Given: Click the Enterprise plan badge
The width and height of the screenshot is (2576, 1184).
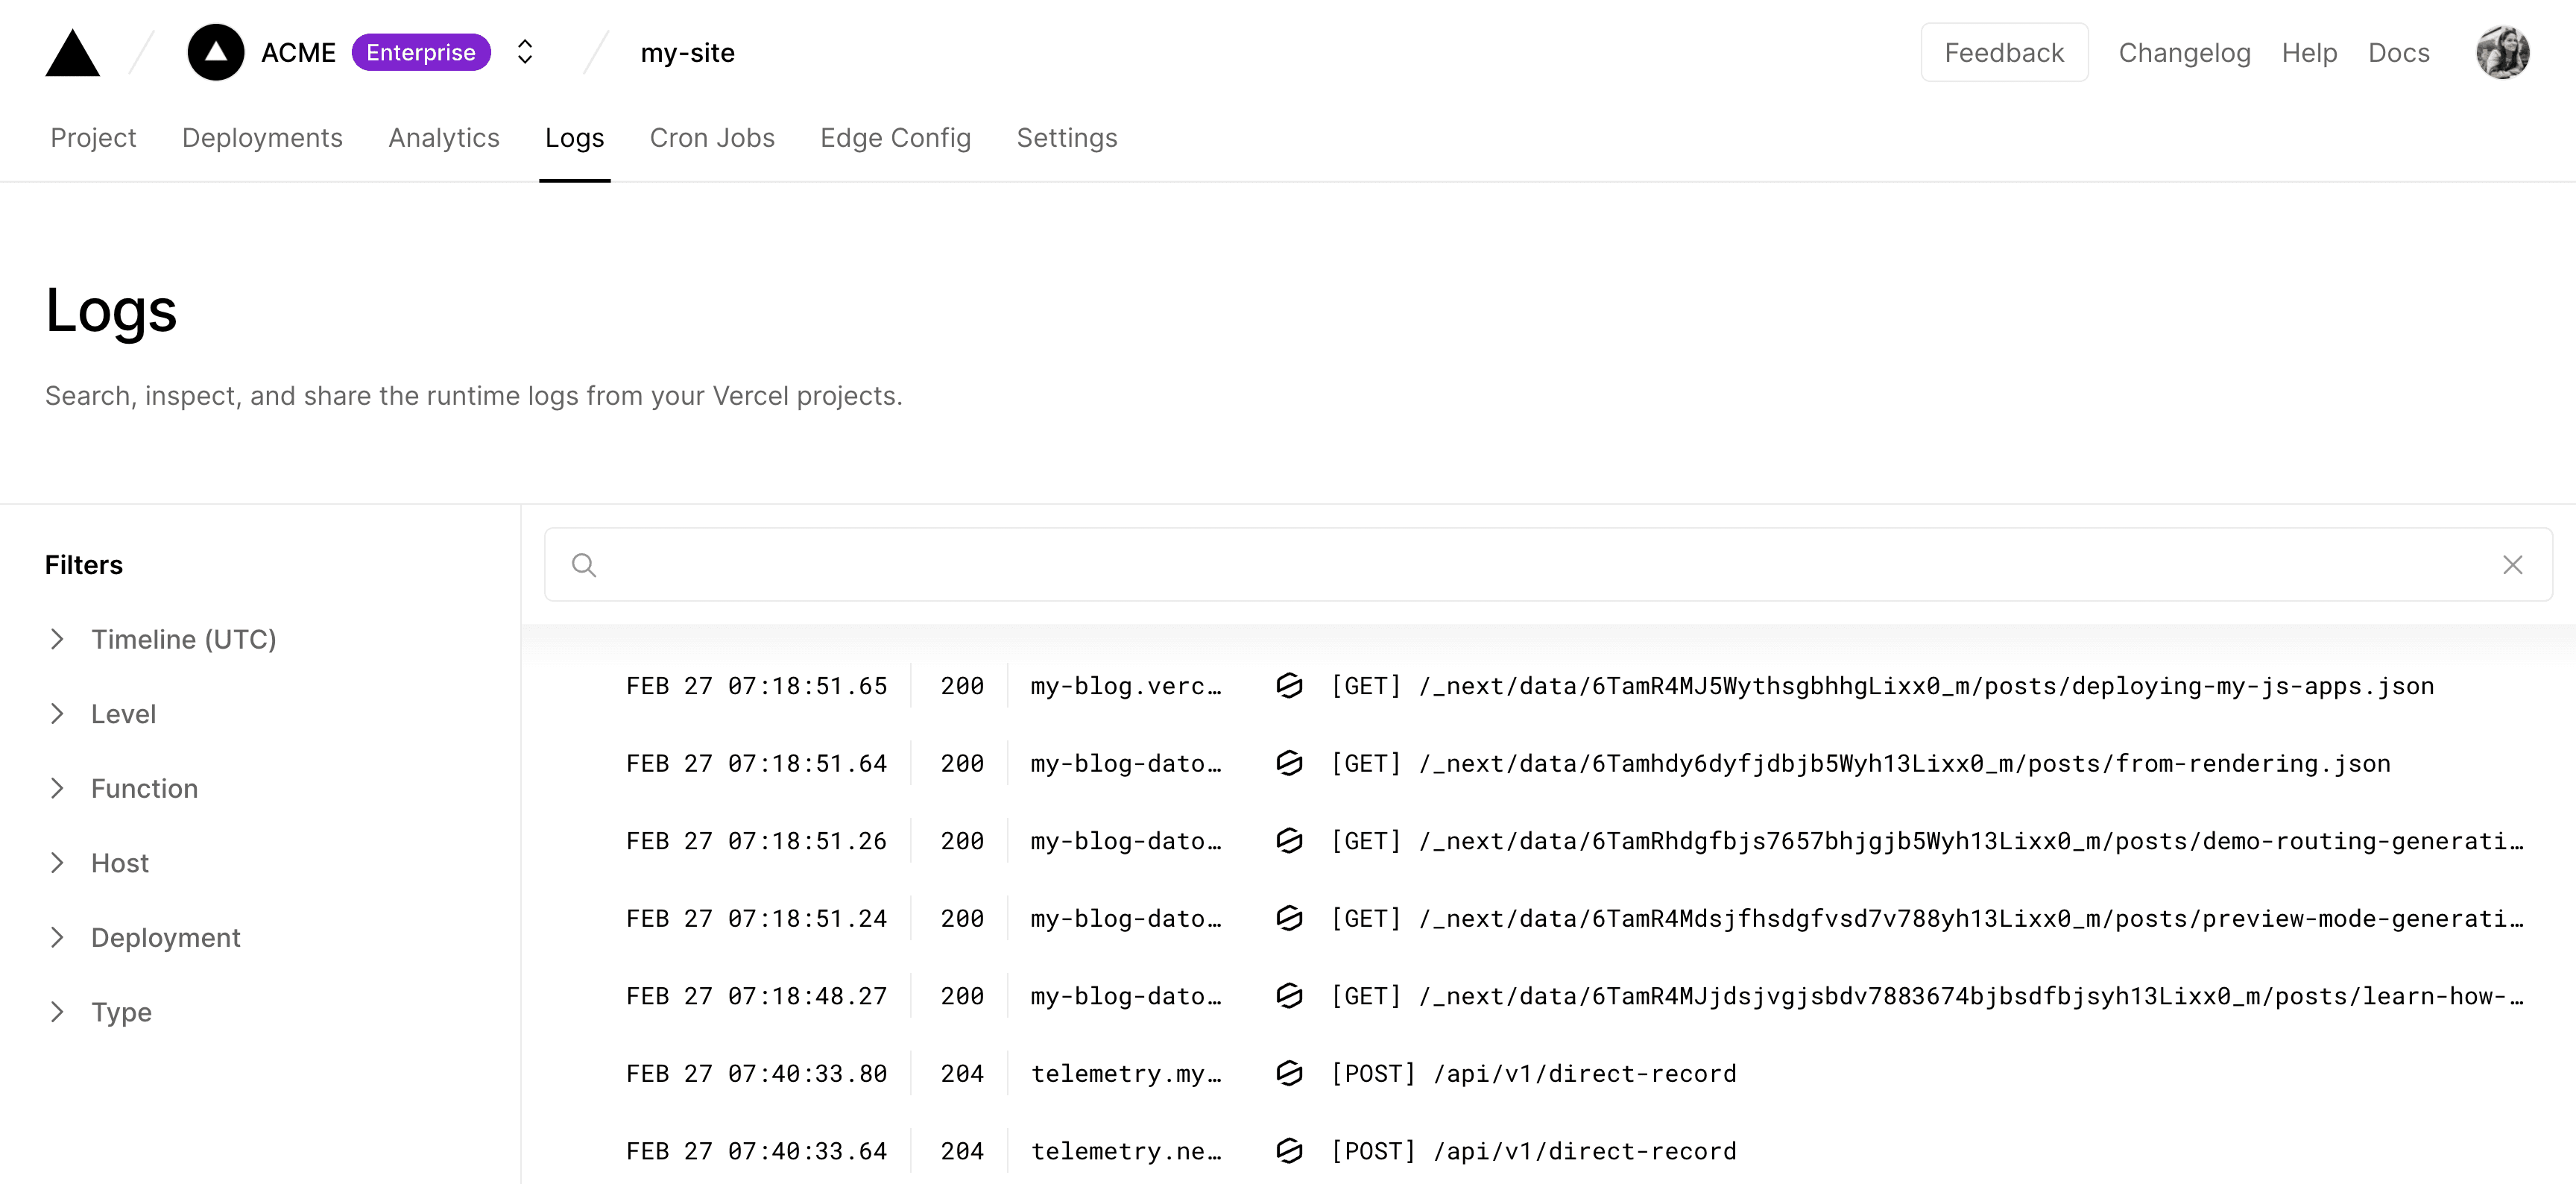Looking at the screenshot, I should coord(421,52).
